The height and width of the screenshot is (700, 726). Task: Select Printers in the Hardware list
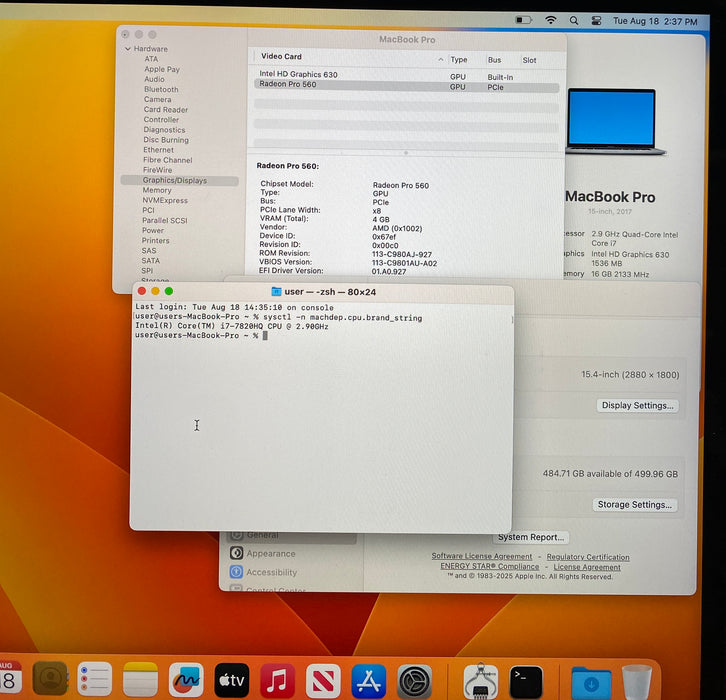(155, 241)
